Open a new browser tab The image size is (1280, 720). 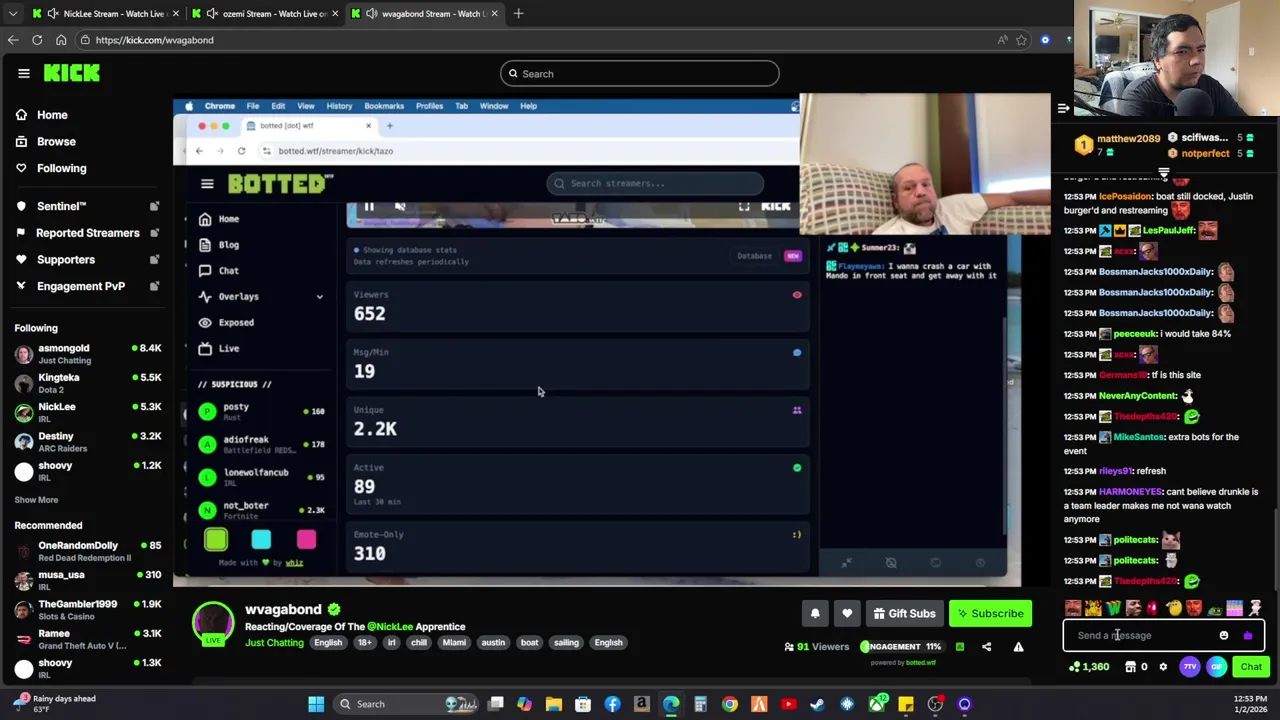[518, 14]
